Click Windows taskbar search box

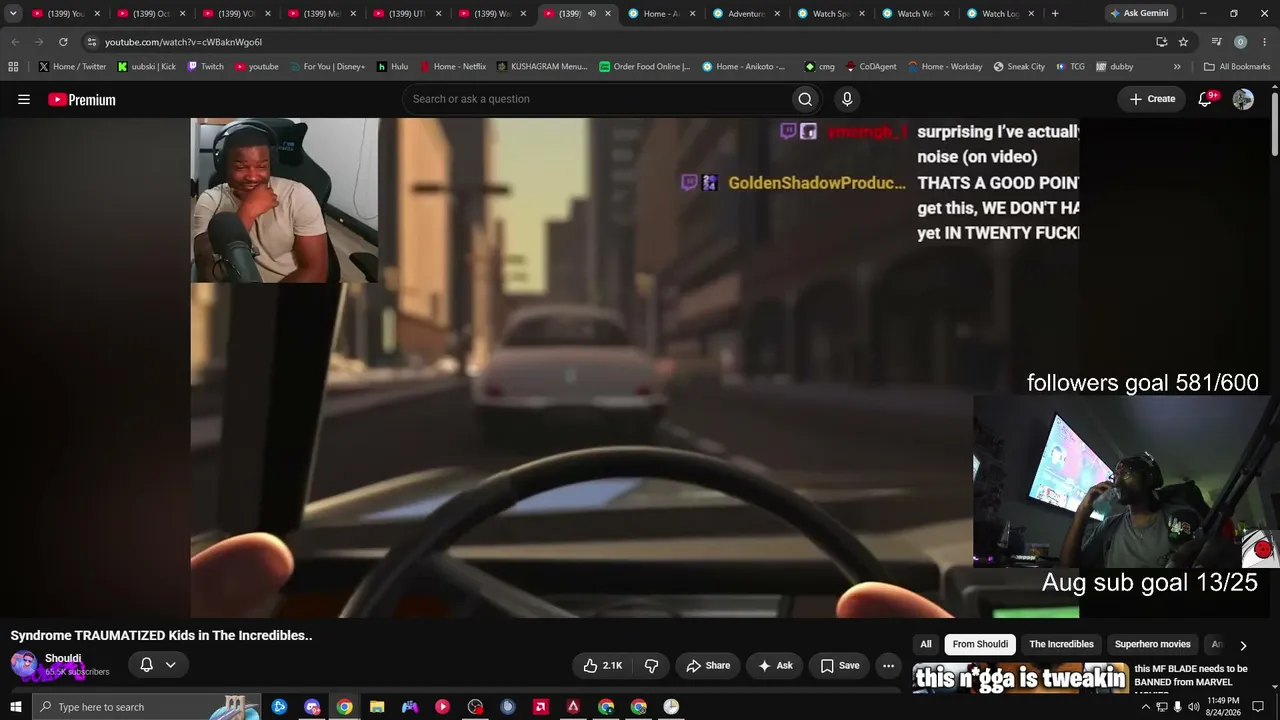pos(147,707)
